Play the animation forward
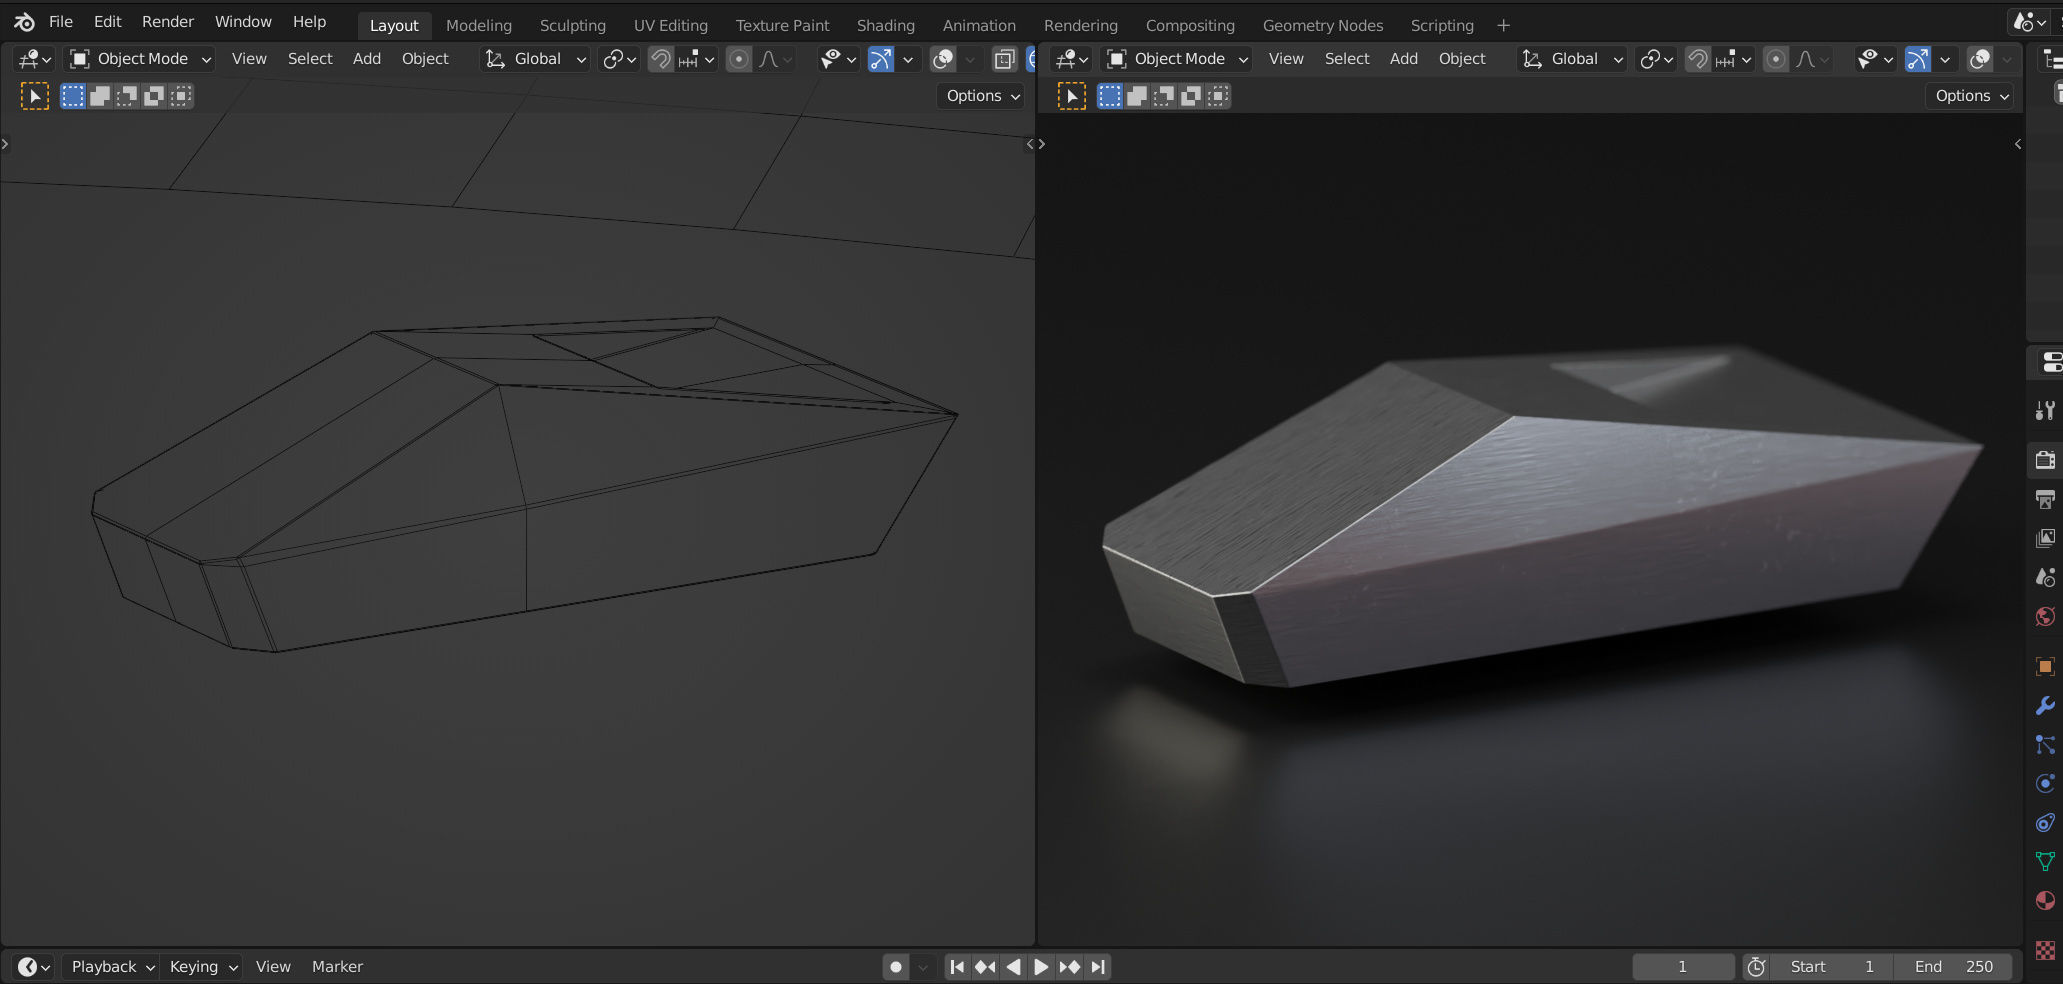 pos(1041,967)
